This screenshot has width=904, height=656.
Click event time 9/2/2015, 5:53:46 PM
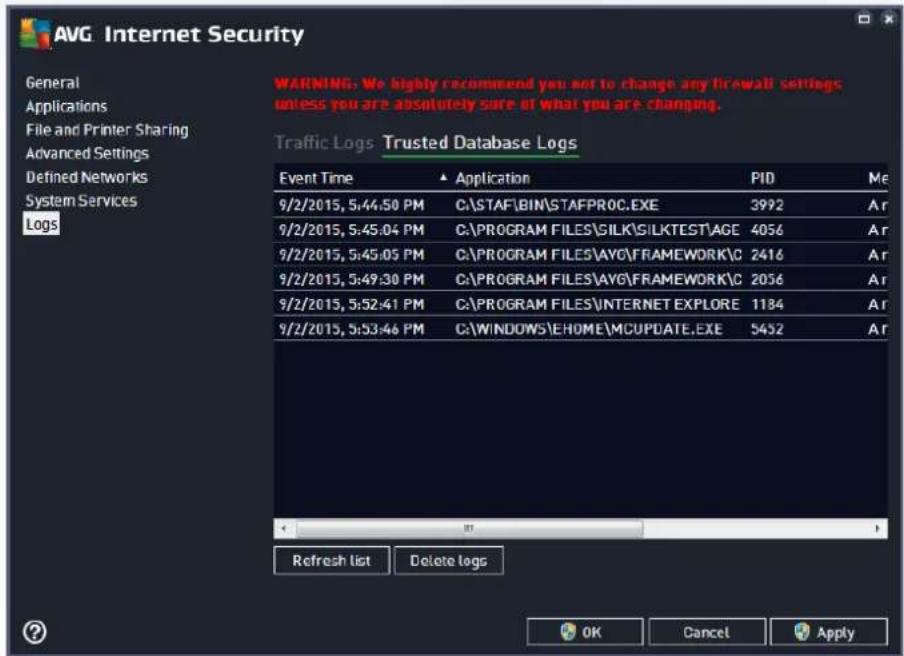tap(351, 329)
